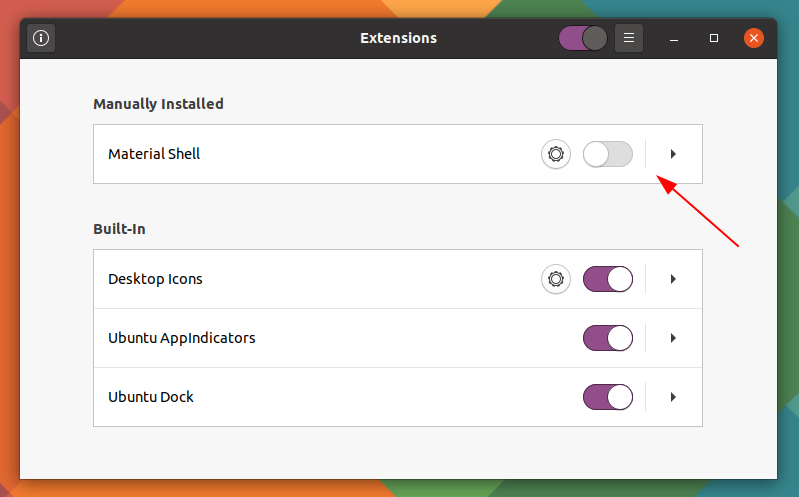Maximize the Extensions window
This screenshot has height=497, width=799.
tap(714, 39)
